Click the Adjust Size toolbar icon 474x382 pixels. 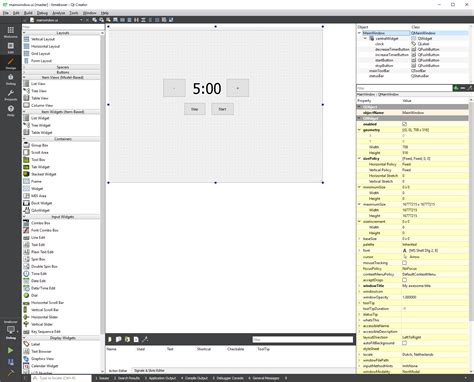[x=171, y=20]
